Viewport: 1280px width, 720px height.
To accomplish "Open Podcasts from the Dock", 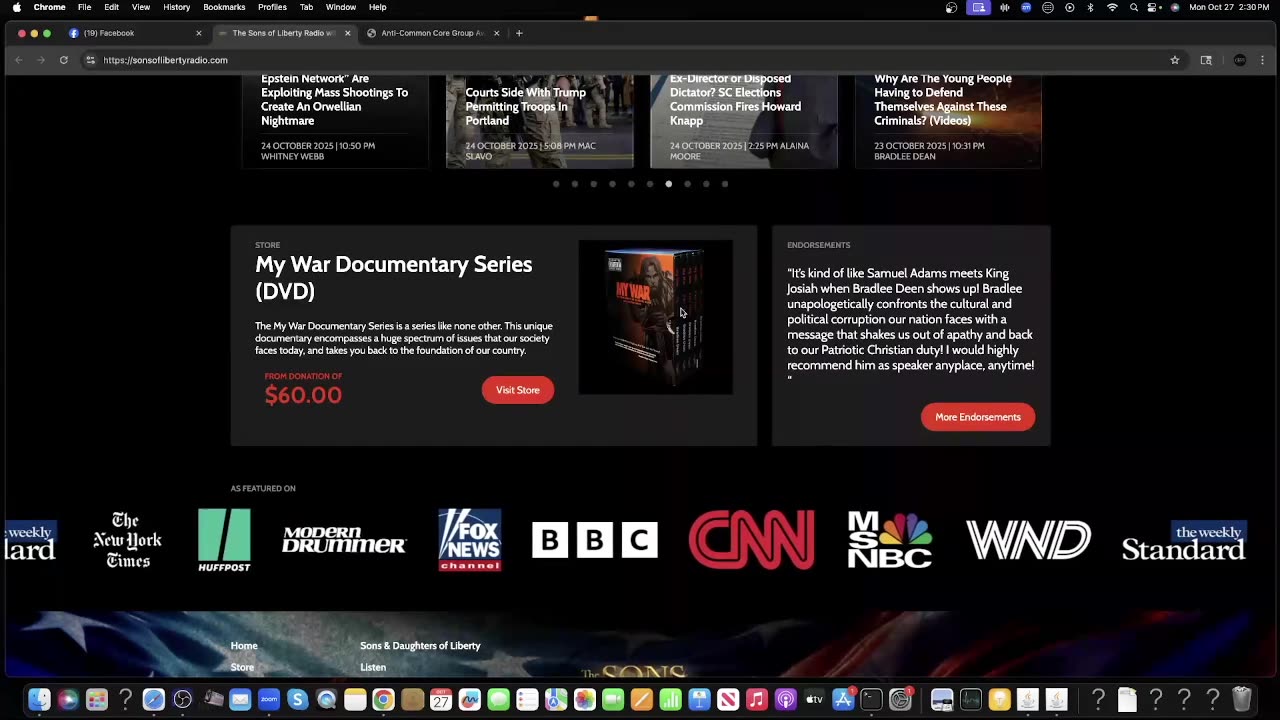I will tap(786, 700).
